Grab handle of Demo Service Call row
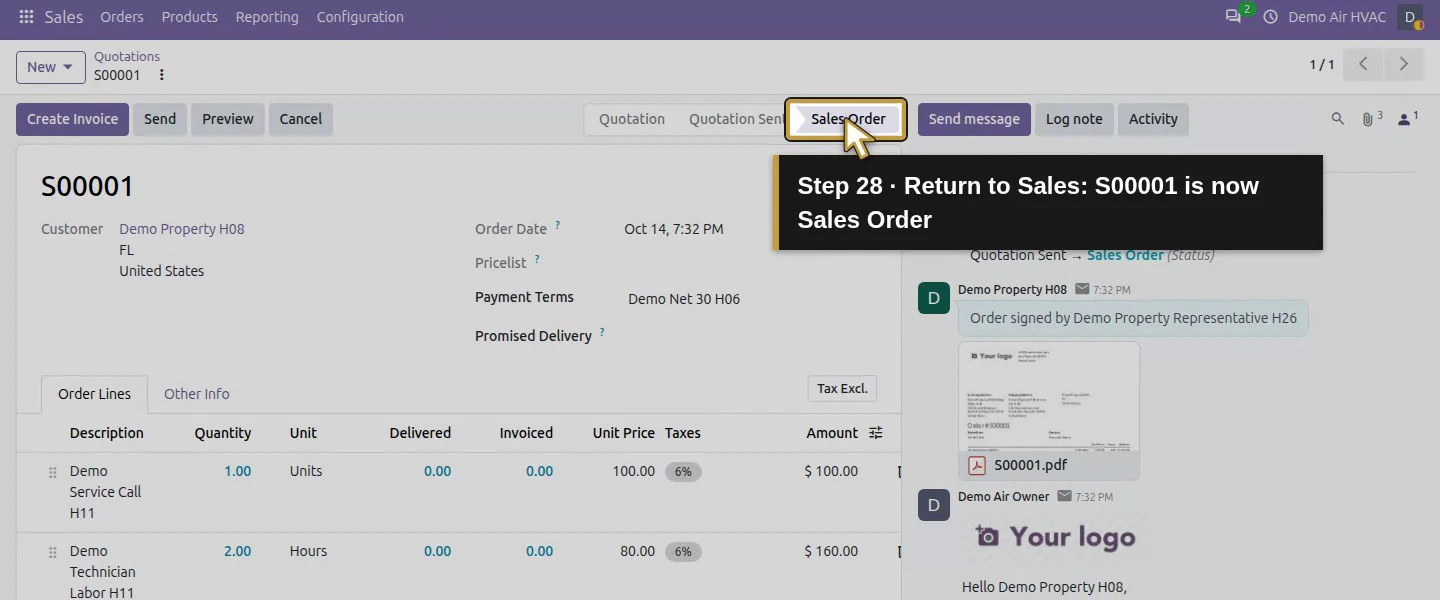This screenshot has height=600, width=1440. coord(53,472)
